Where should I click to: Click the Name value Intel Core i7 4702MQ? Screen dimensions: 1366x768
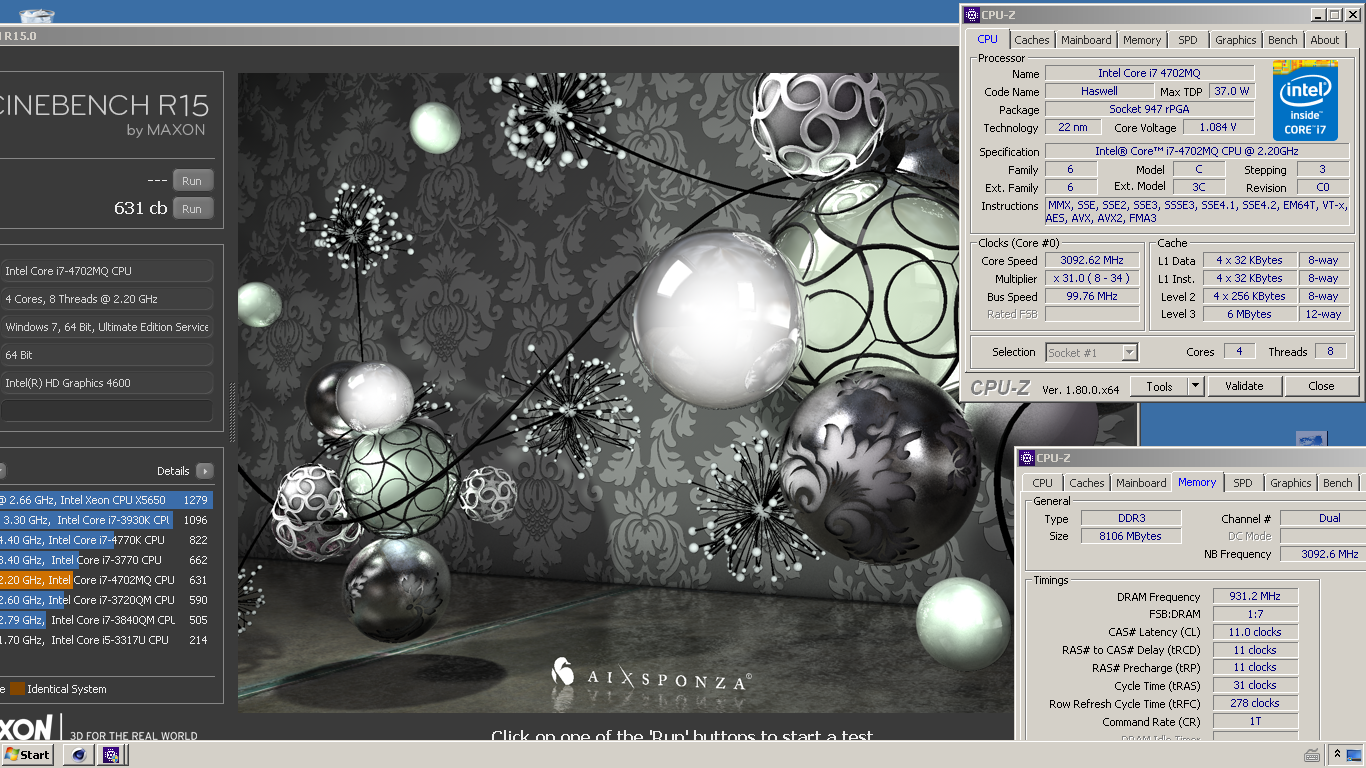(1149, 73)
